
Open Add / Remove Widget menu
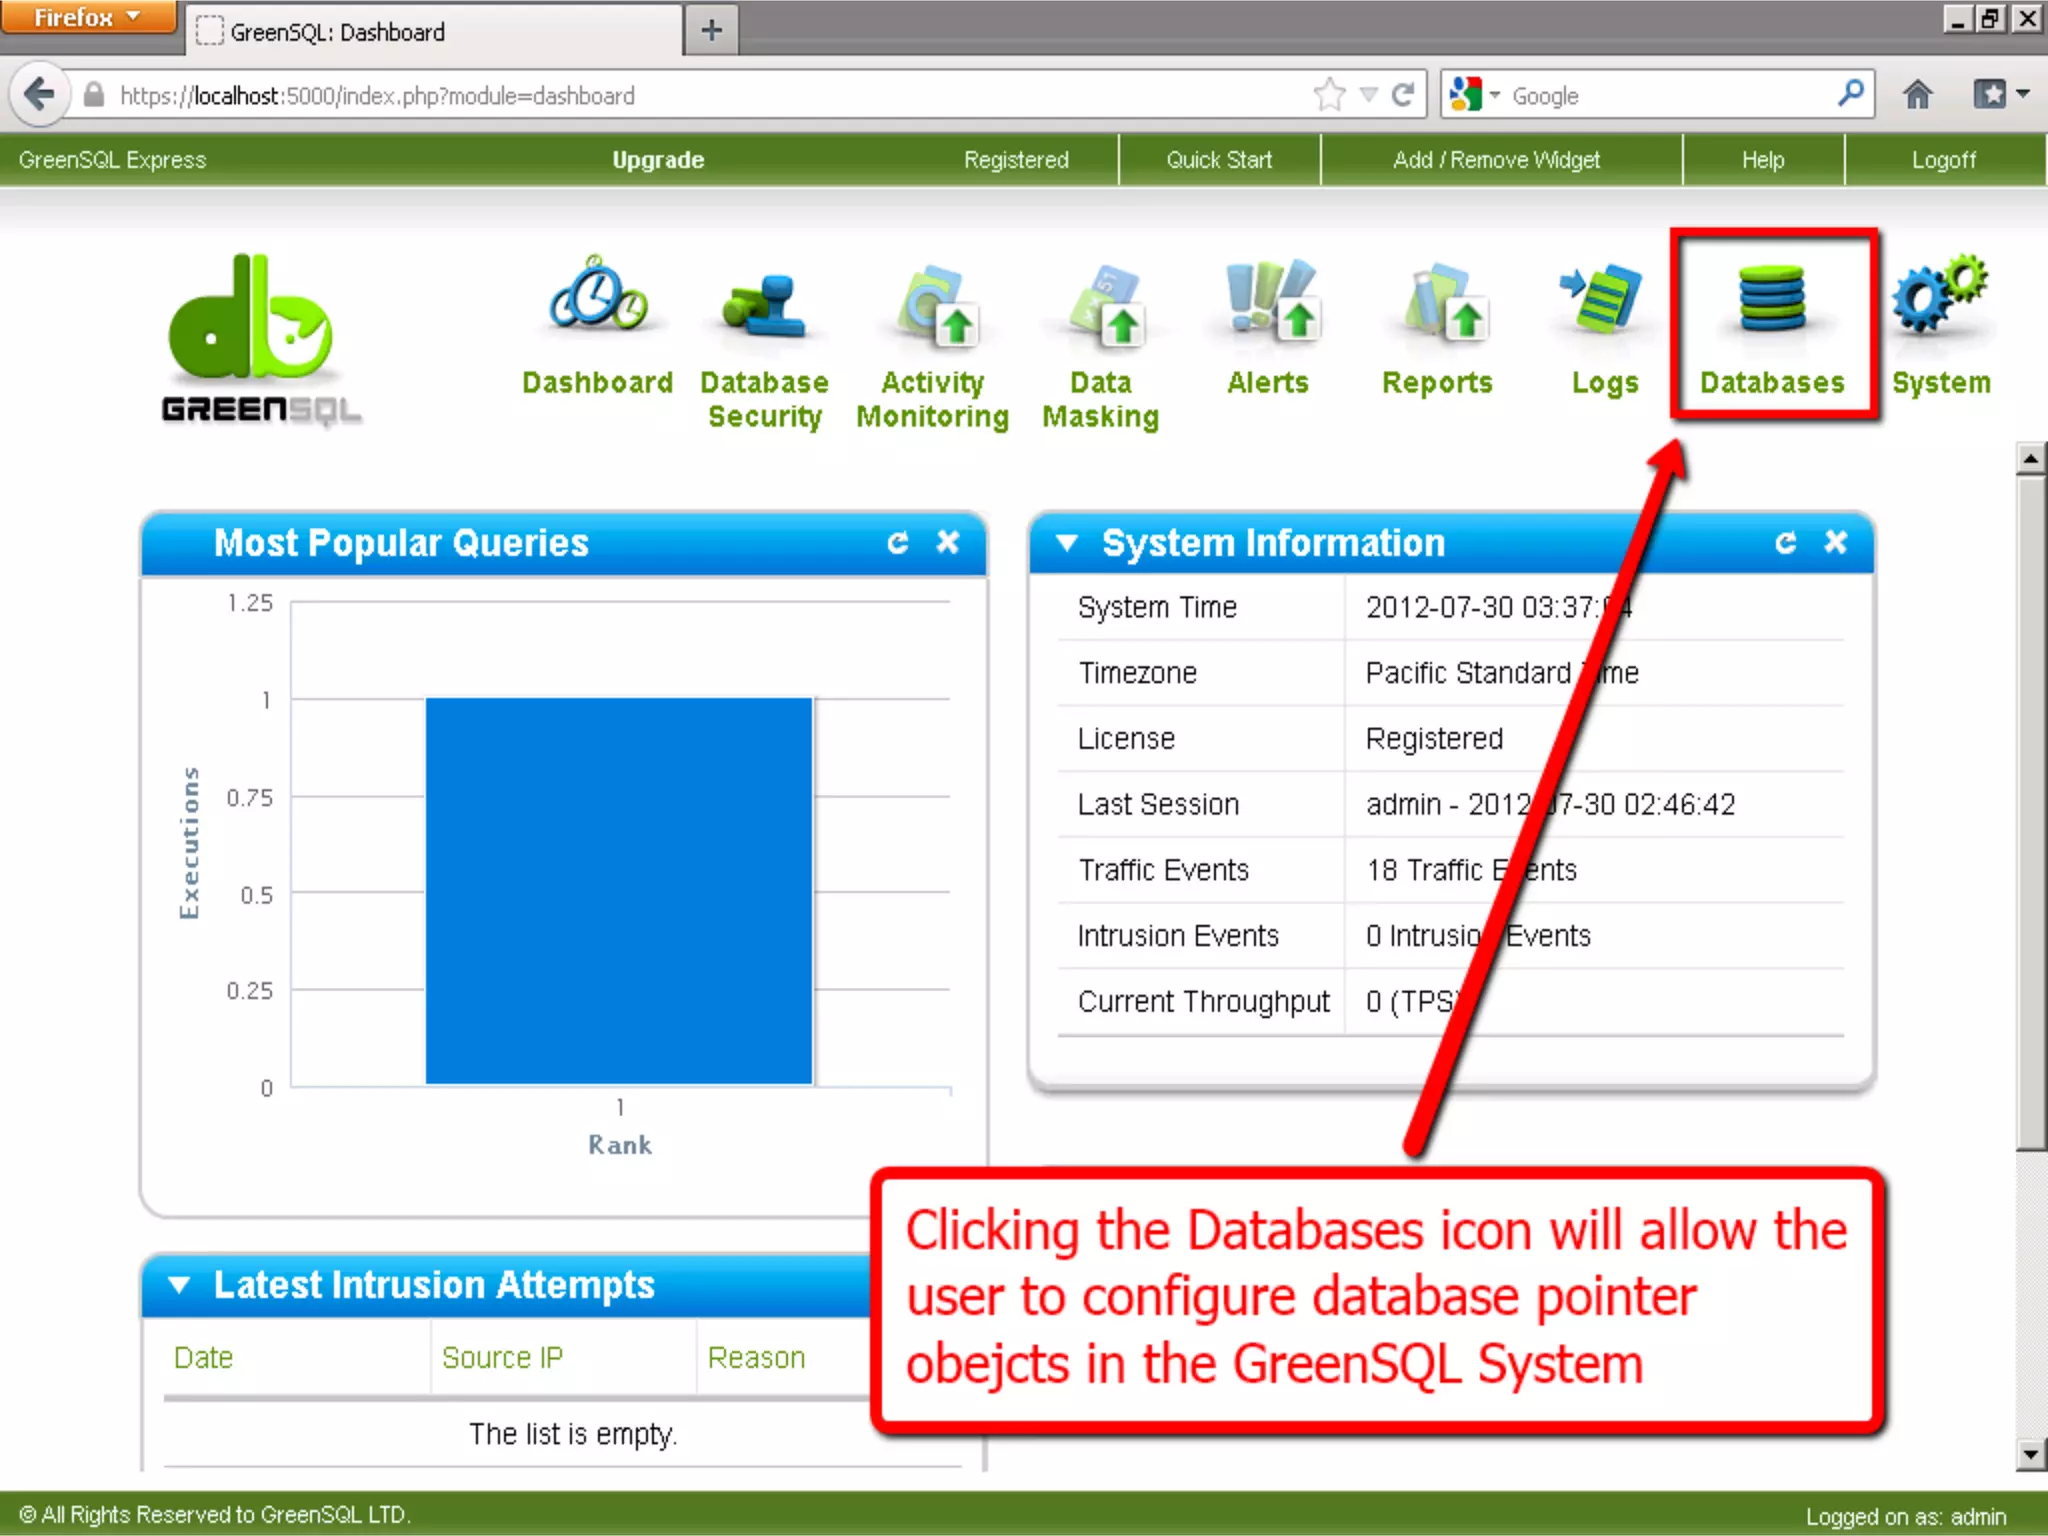pyautogui.click(x=1497, y=160)
